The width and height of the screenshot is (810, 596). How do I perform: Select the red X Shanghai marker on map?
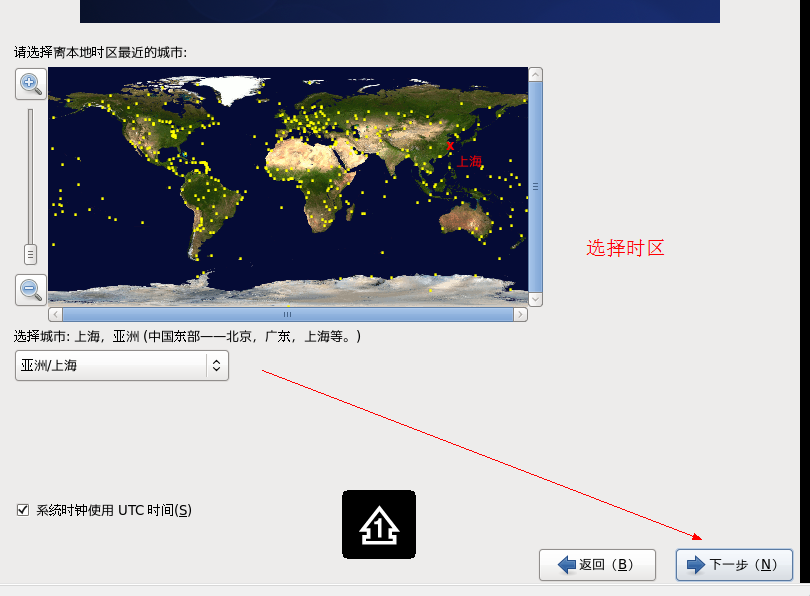(450, 146)
